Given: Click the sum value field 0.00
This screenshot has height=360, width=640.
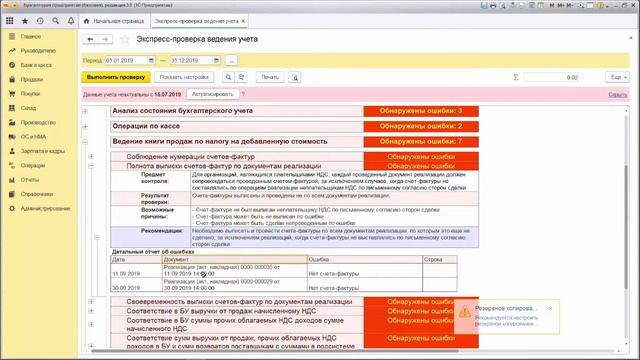Looking at the screenshot, I should click(x=551, y=77).
